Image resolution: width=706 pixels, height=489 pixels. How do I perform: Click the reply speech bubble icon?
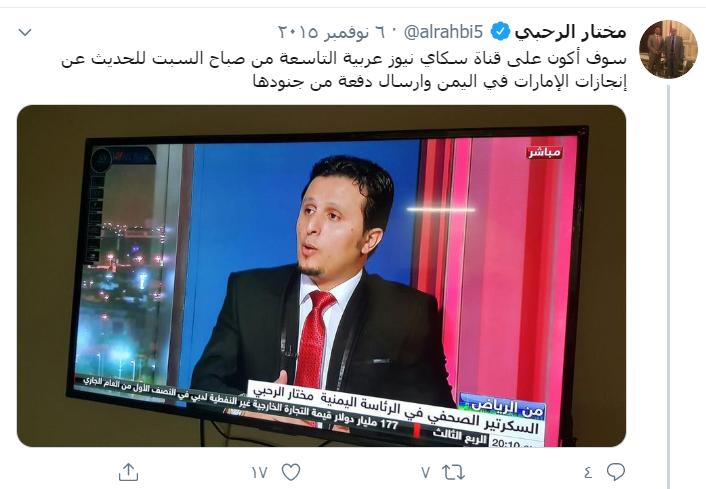[615, 472]
